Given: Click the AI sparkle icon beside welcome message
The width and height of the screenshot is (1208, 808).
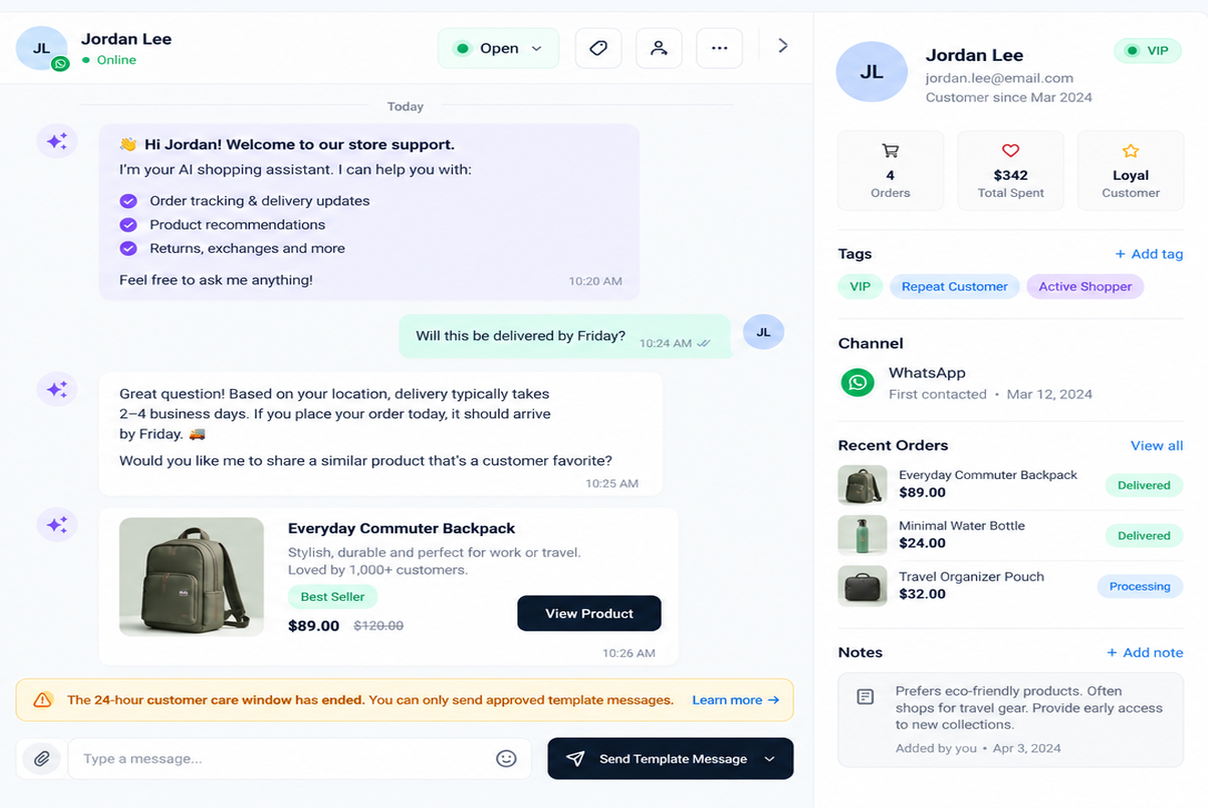Looking at the screenshot, I should (x=57, y=141).
